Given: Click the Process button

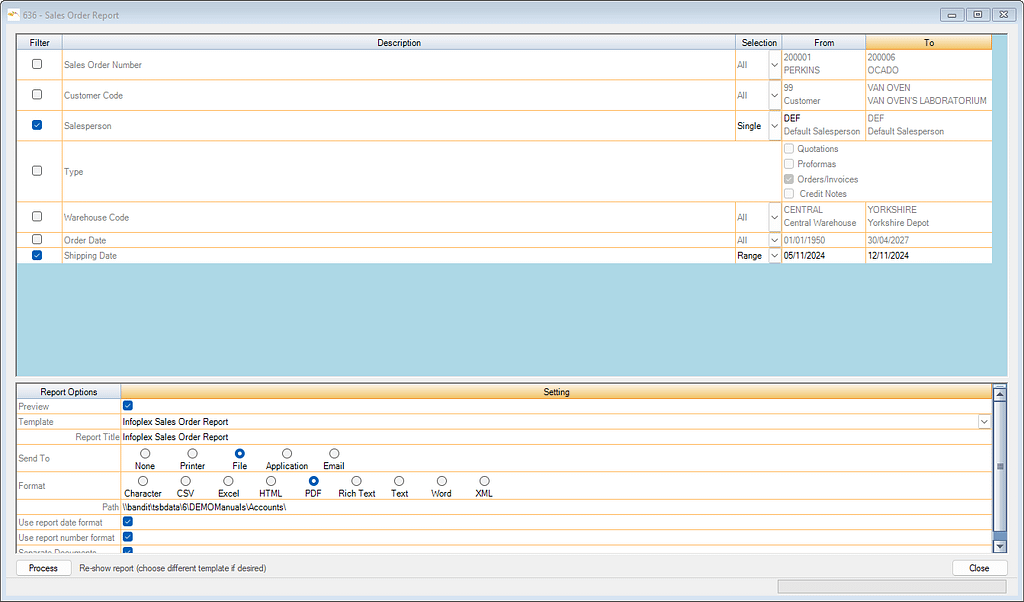Looking at the screenshot, I should click(x=43, y=568).
